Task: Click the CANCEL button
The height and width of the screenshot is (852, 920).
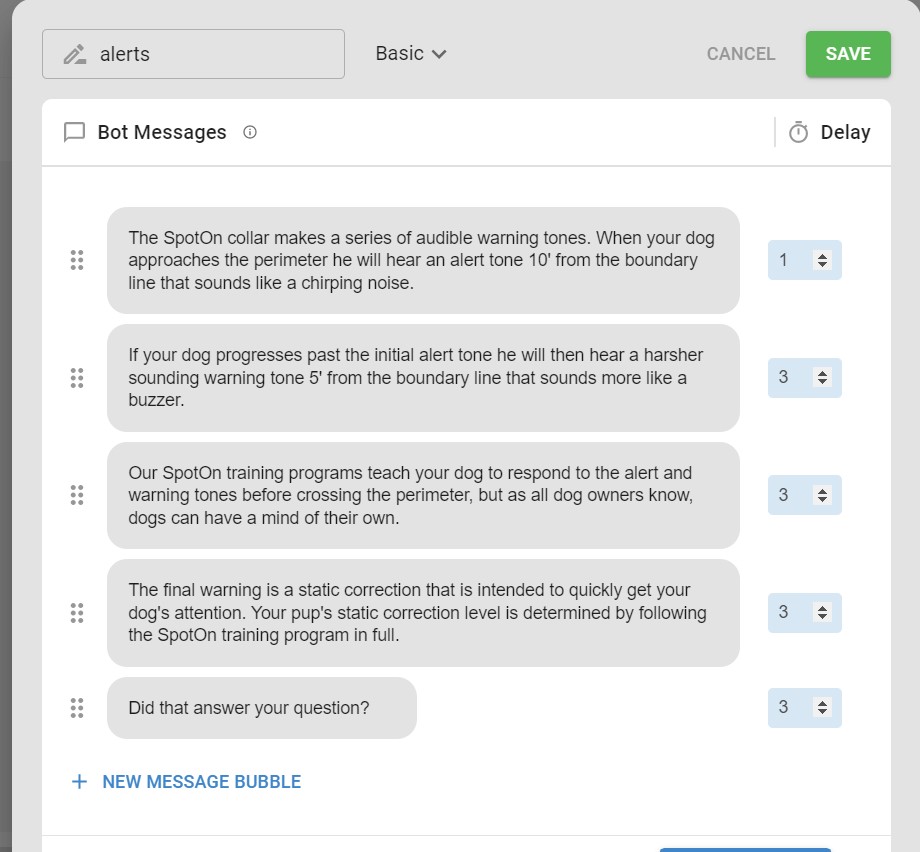Action: tap(740, 54)
